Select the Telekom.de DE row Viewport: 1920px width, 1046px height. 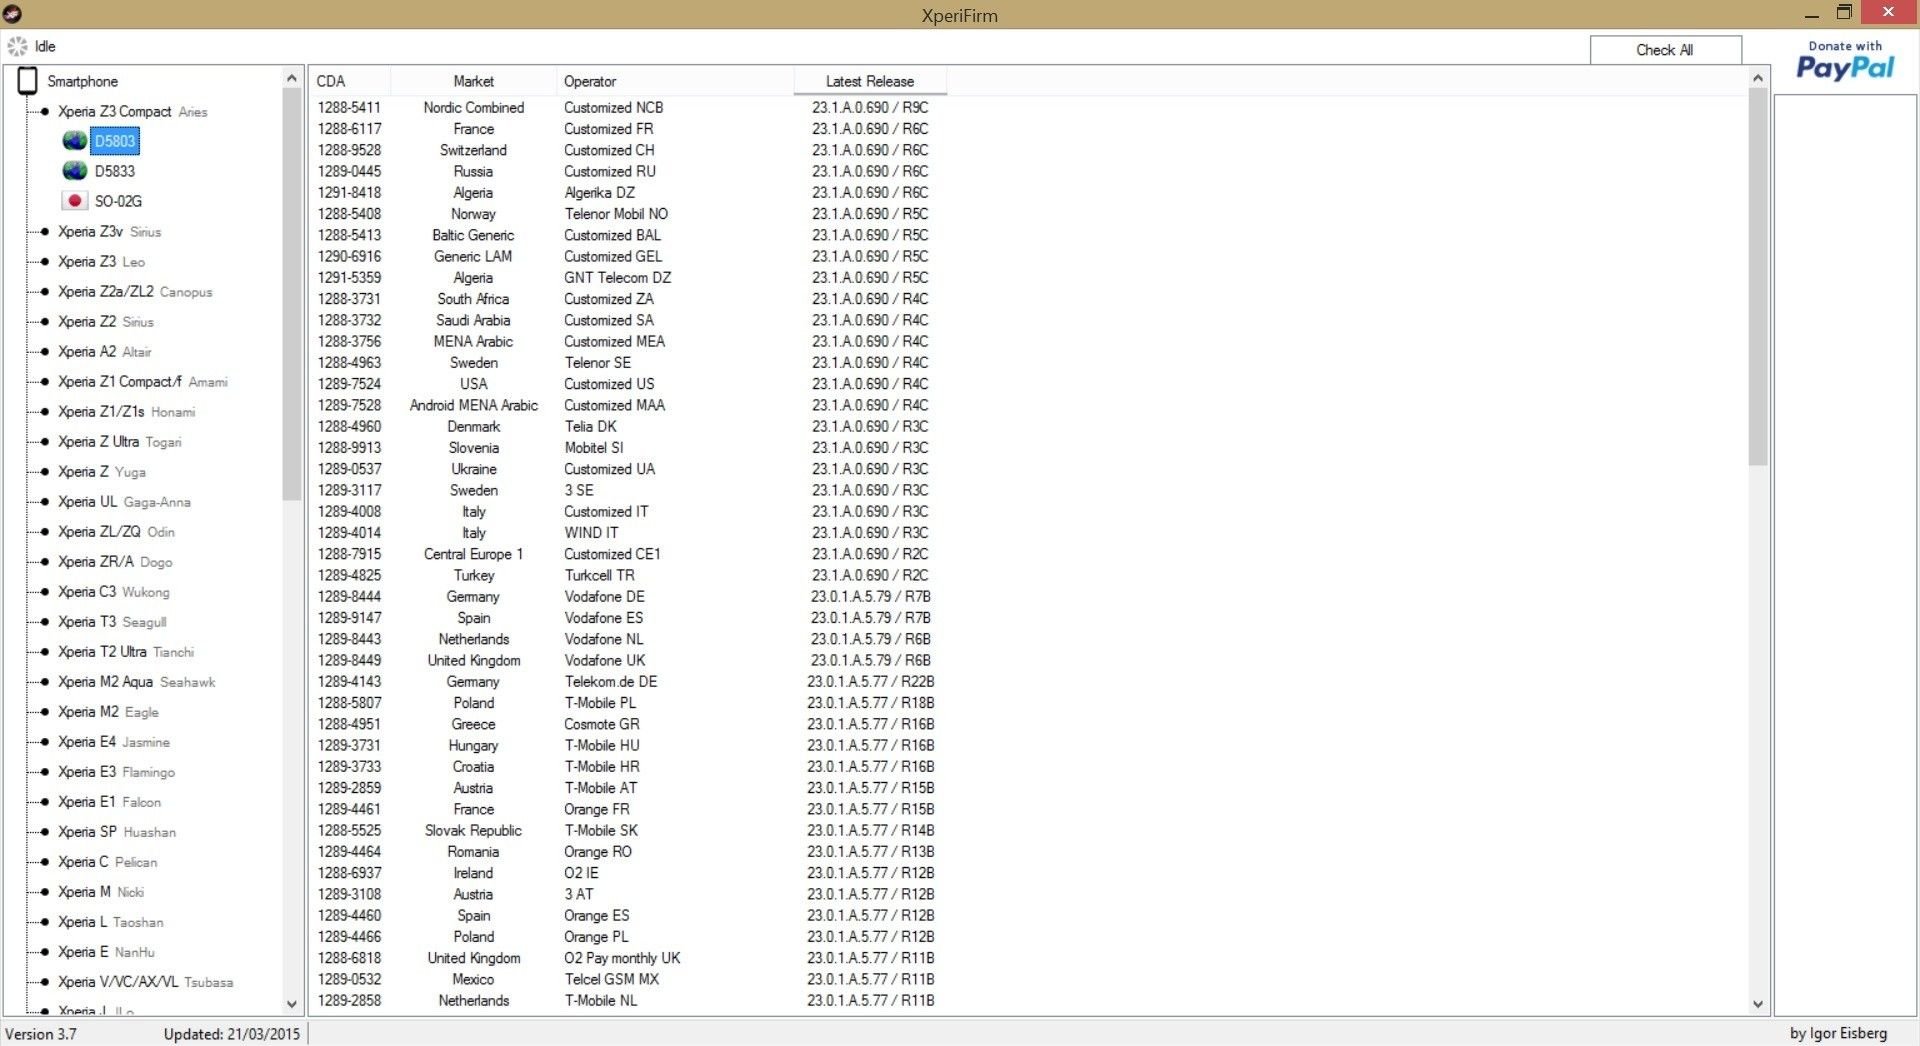pos(628,682)
